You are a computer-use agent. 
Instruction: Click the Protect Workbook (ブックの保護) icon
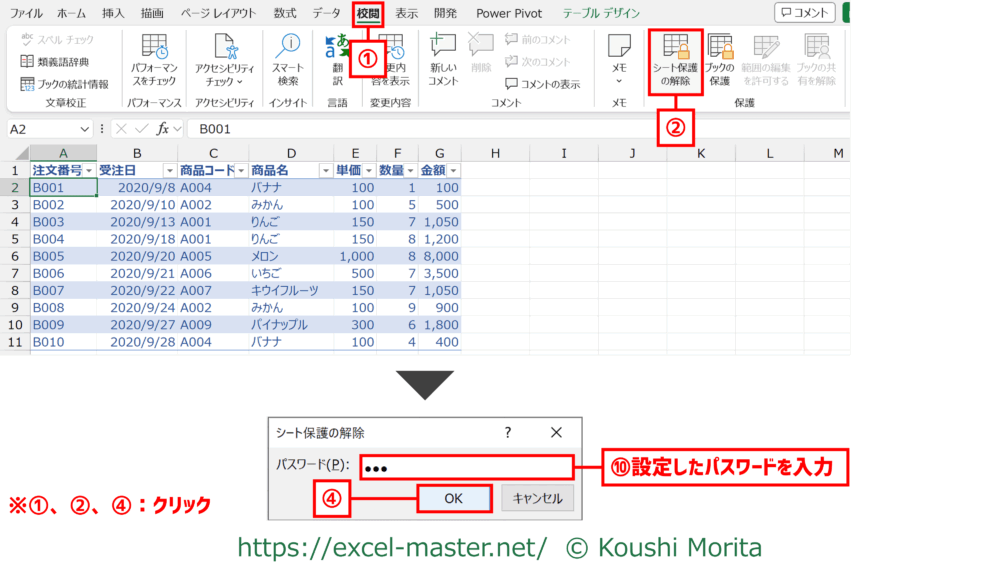(x=720, y=60)
